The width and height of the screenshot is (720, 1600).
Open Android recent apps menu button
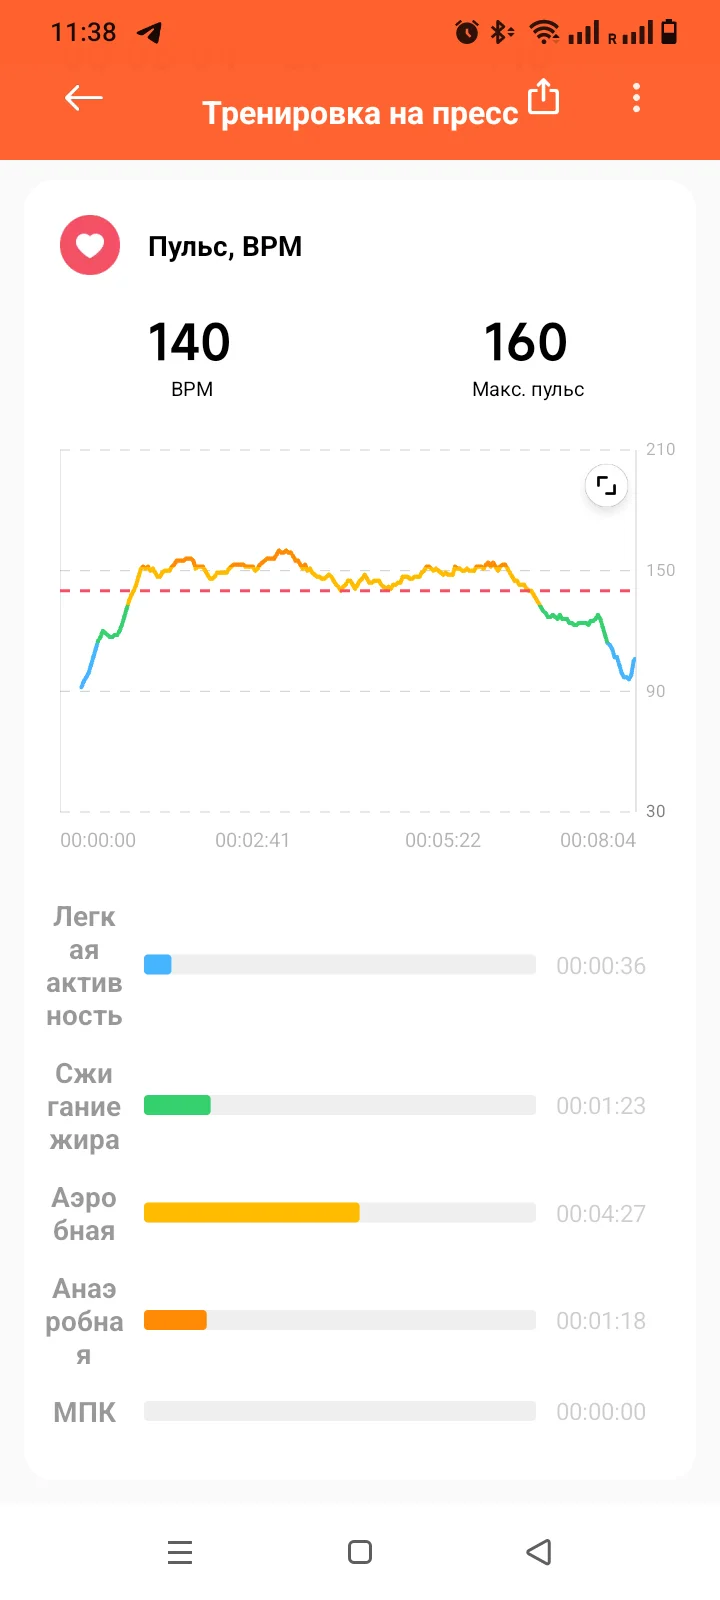click(180, 1552)
